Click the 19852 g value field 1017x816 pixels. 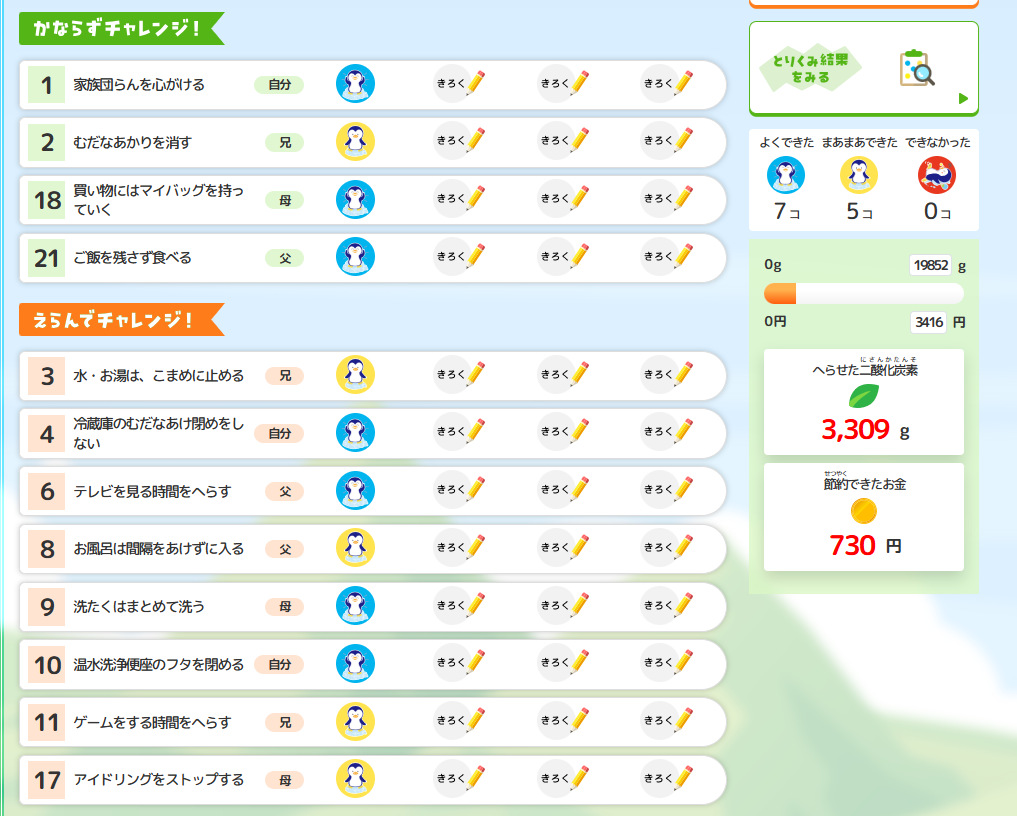[x=930, y=266]
